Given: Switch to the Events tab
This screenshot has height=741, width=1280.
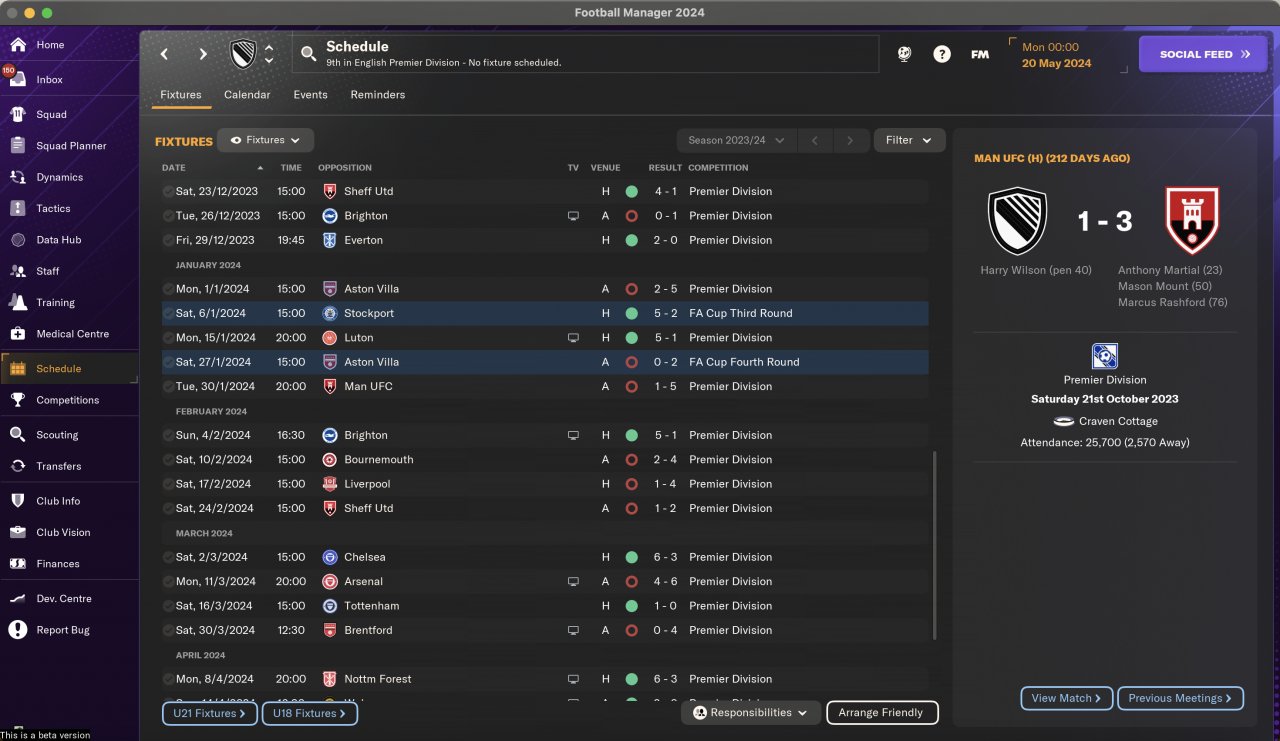Looking at the screenshot, I should point(311,95).
